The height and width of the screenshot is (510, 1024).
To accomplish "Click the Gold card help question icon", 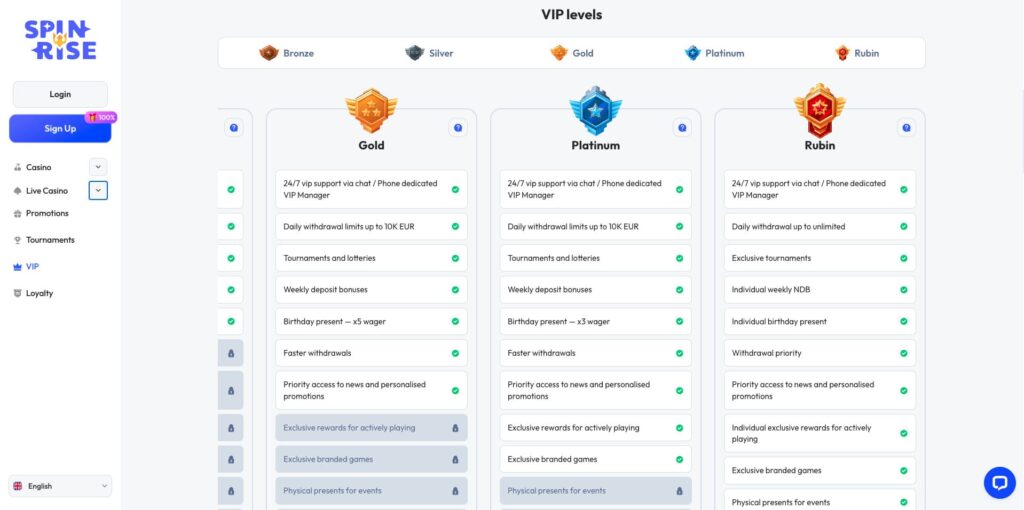I will click(457, 128).
